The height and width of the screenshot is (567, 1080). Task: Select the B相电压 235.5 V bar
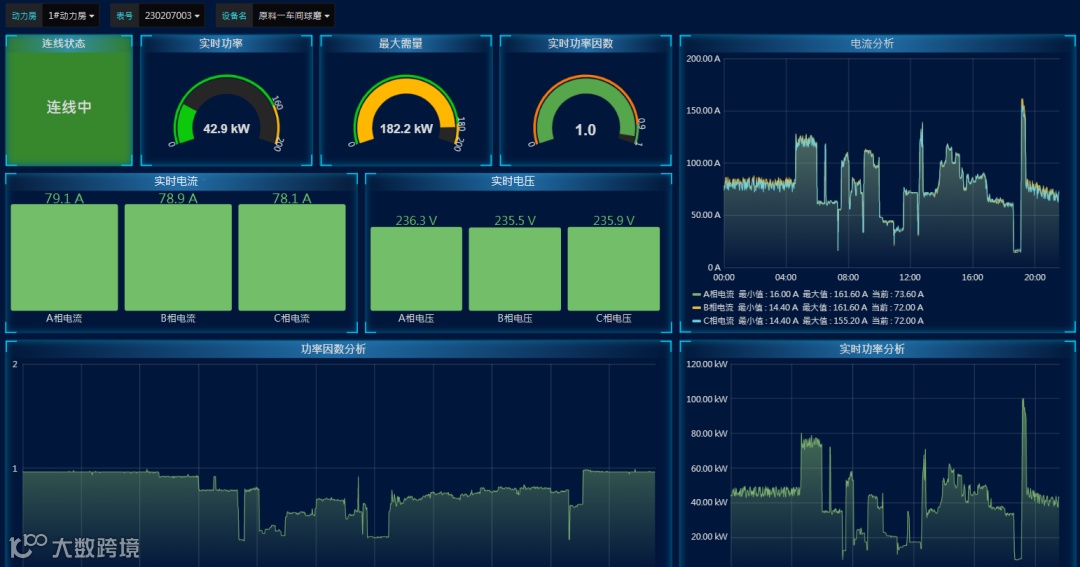pyautogui.click(x=515, y=269)
